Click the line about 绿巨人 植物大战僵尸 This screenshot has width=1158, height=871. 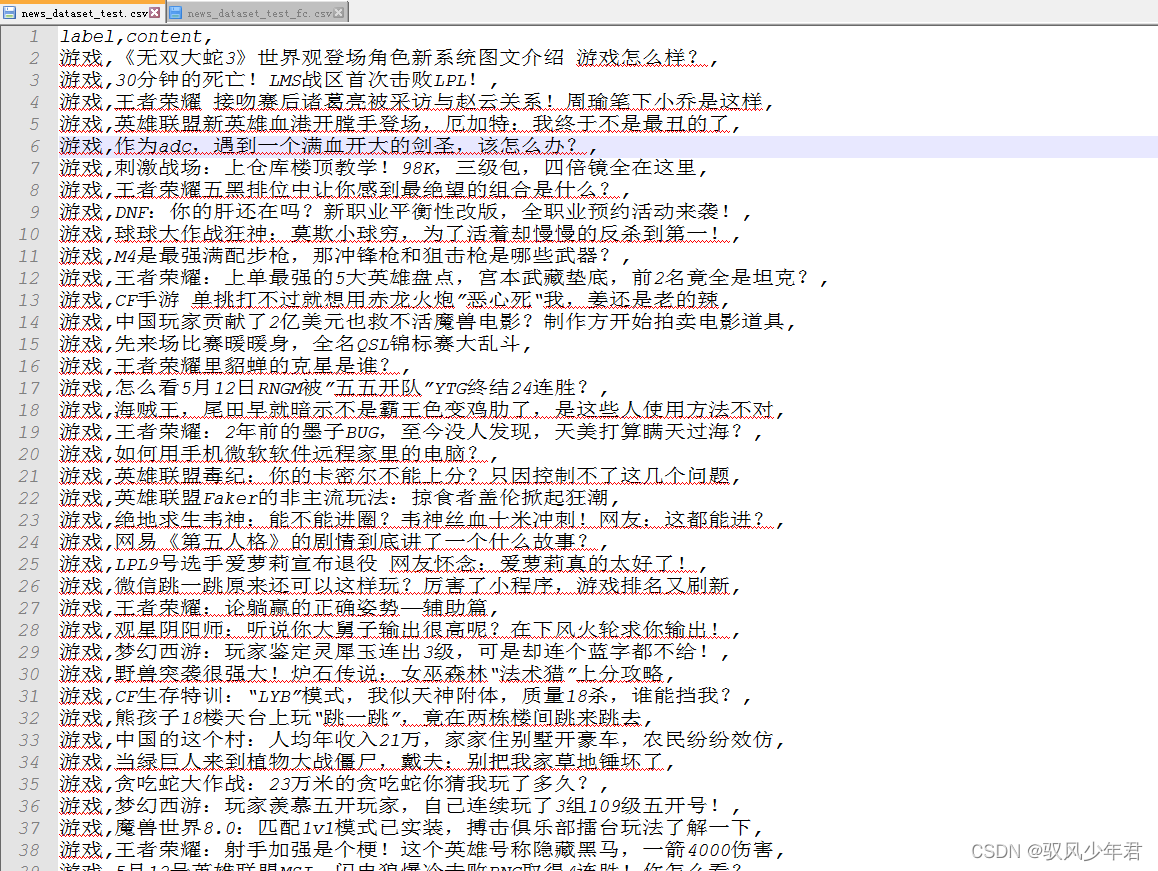pyautogui.click(x=367, y=762)
